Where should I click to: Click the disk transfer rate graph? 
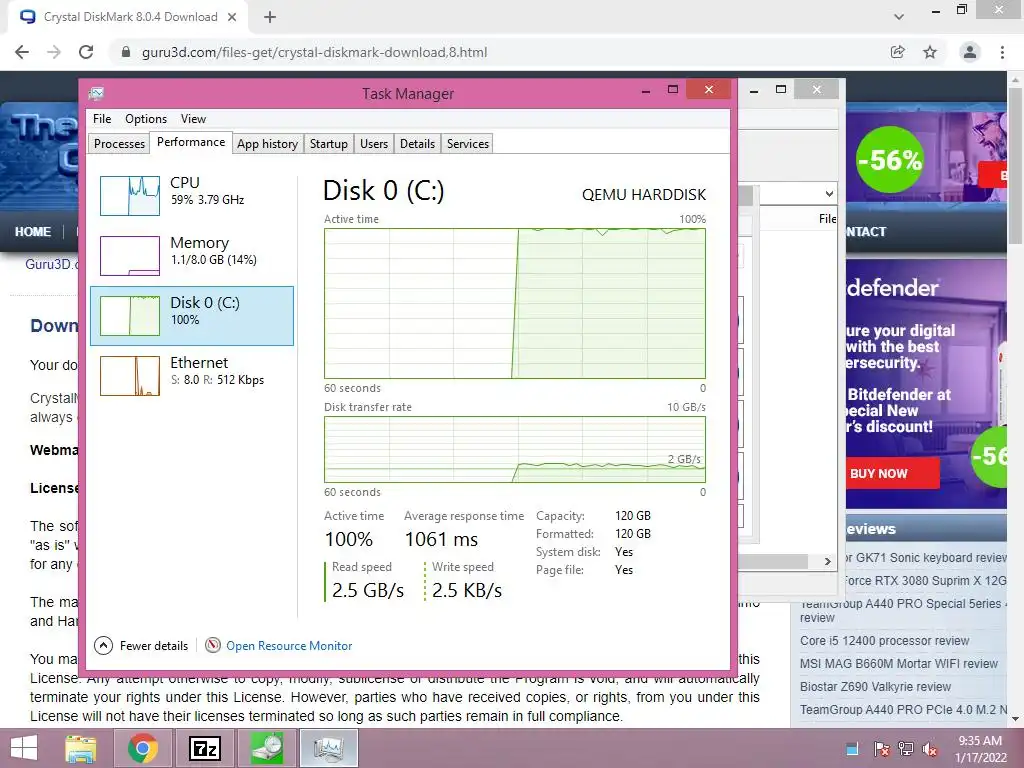tap(515, 449)
